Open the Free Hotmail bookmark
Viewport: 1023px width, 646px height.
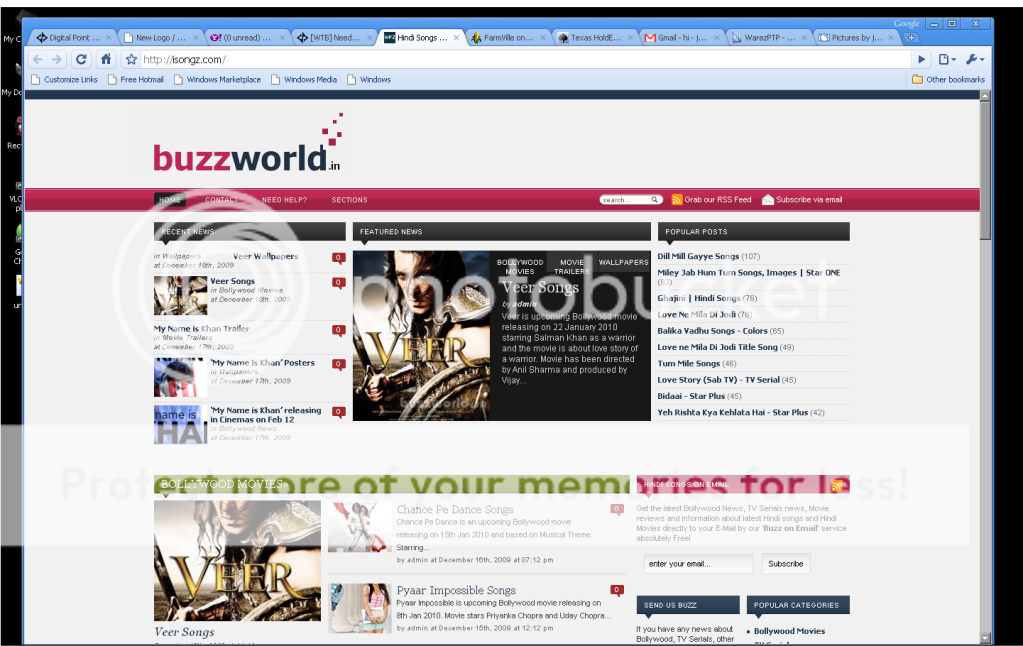click(136, 80)
